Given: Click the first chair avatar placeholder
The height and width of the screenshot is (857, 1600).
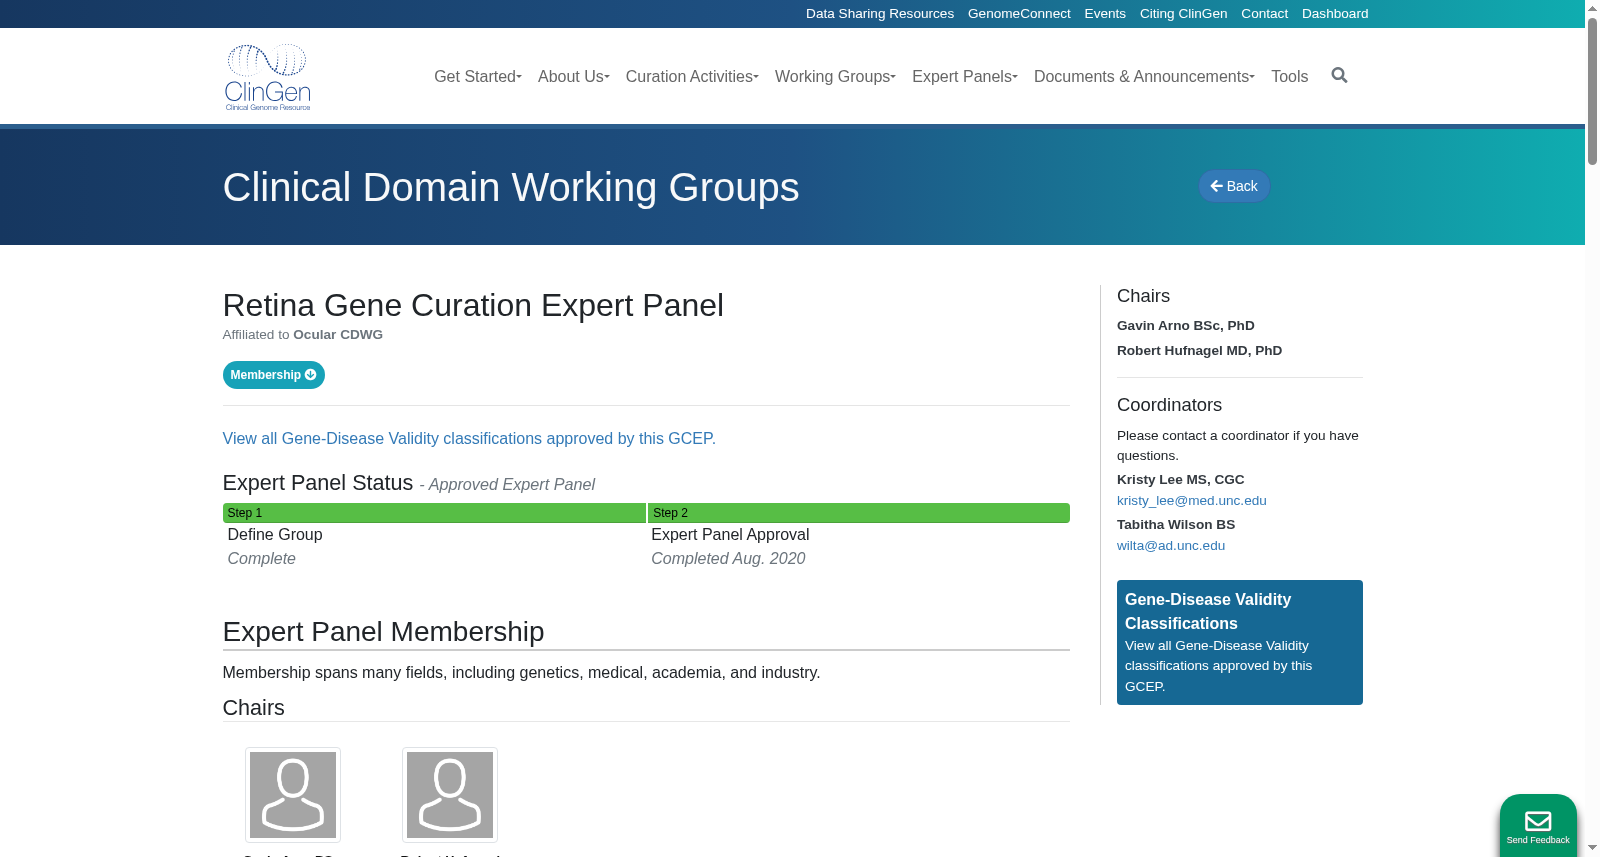Looking at the screenshot, I should pos(293,795).
